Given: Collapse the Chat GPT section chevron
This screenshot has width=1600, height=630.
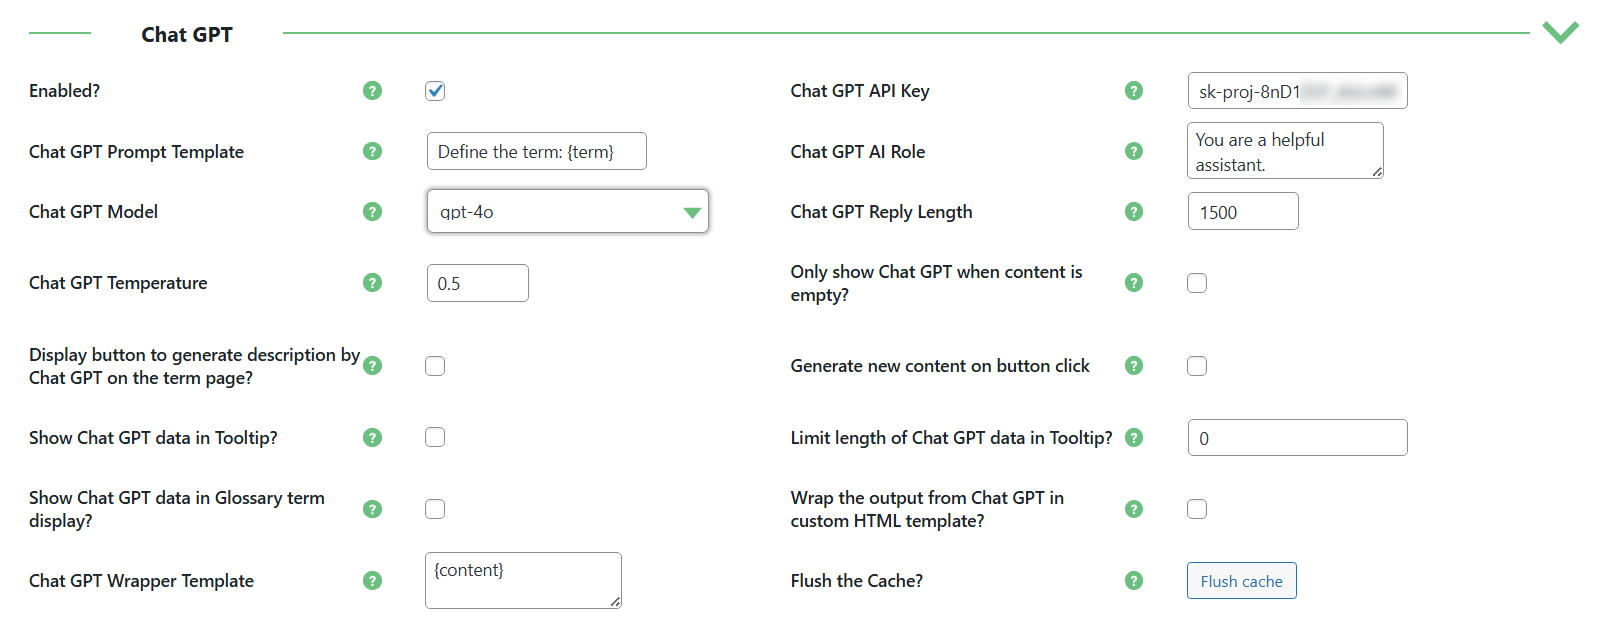Looking at the screenshot, I should [1559, 32].
